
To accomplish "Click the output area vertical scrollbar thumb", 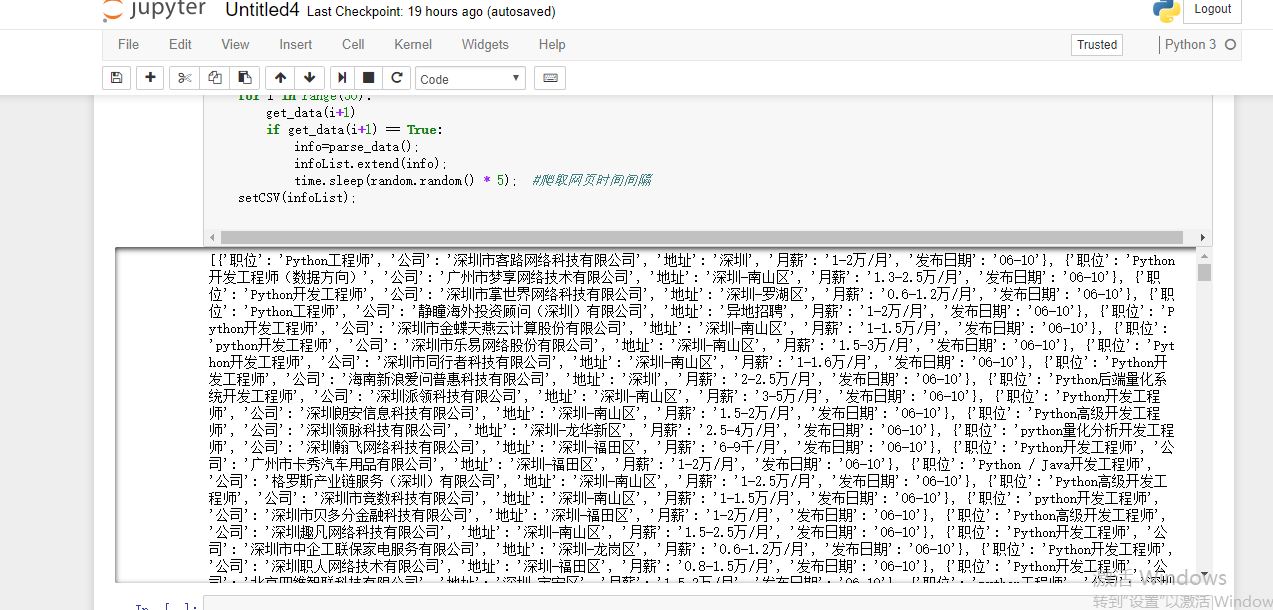I will 1204,272.
